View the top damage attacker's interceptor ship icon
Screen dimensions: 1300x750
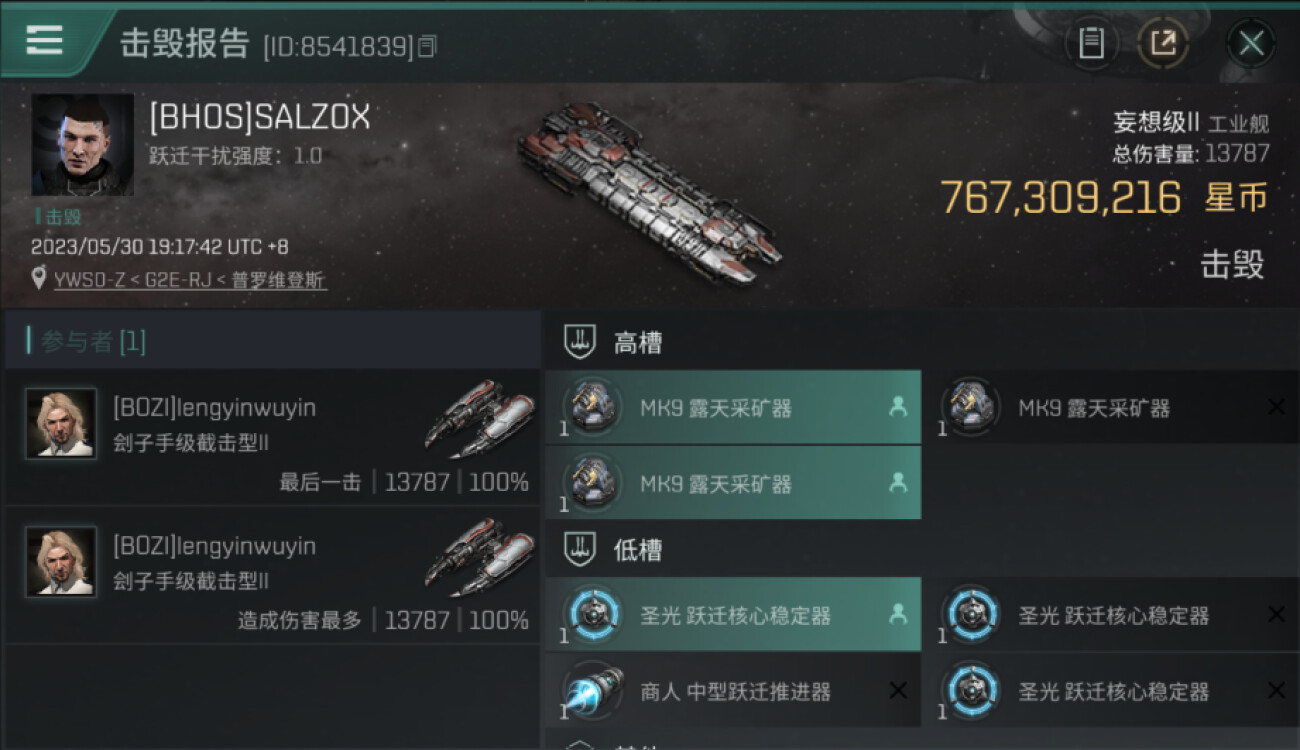coord(478,555)
